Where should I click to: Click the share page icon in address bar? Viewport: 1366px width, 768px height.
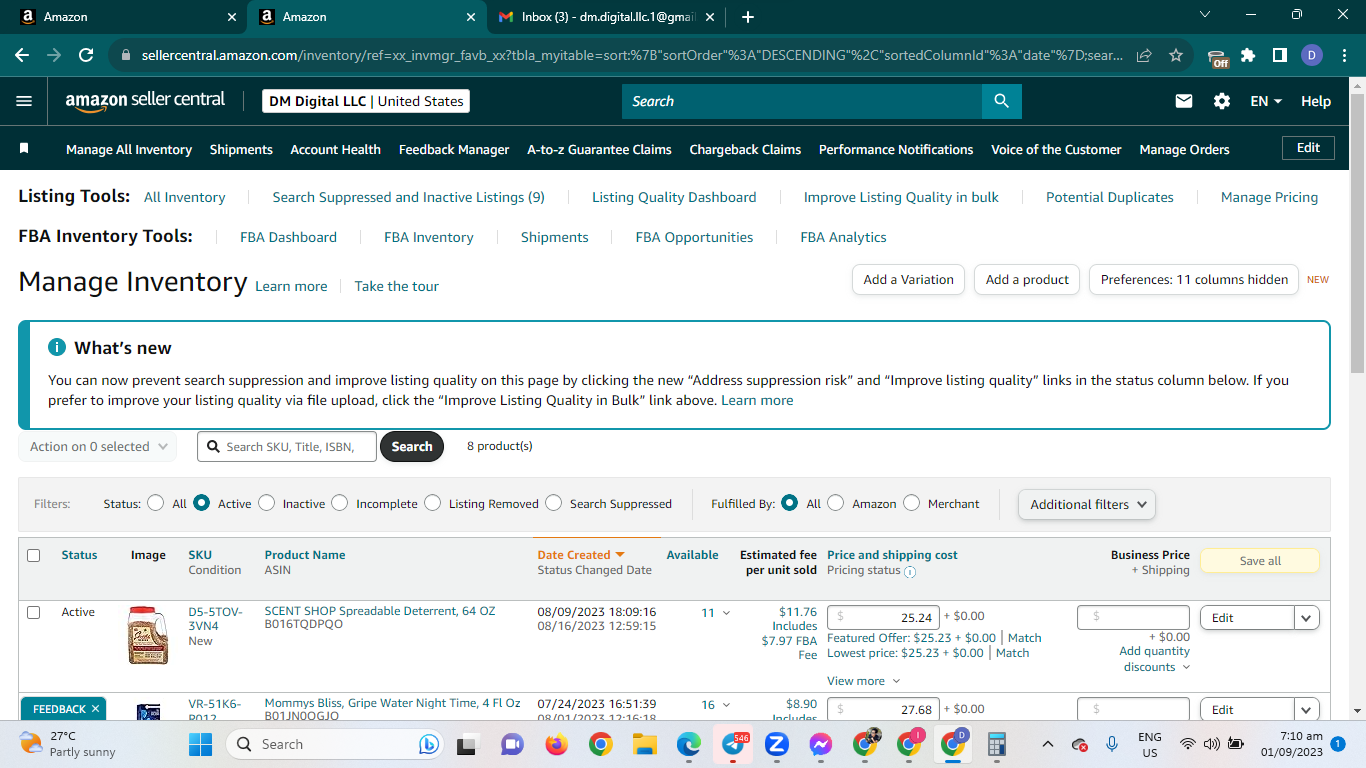1144,55
